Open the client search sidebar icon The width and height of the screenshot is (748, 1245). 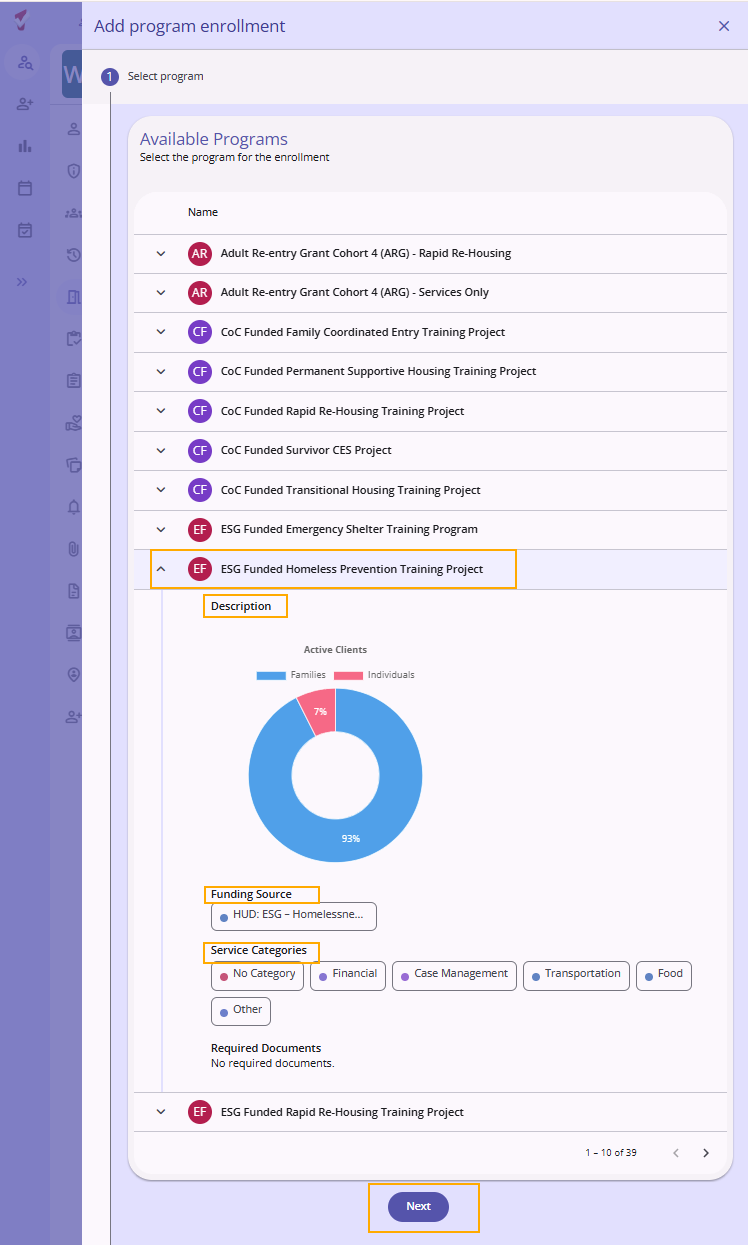[25, 63]
